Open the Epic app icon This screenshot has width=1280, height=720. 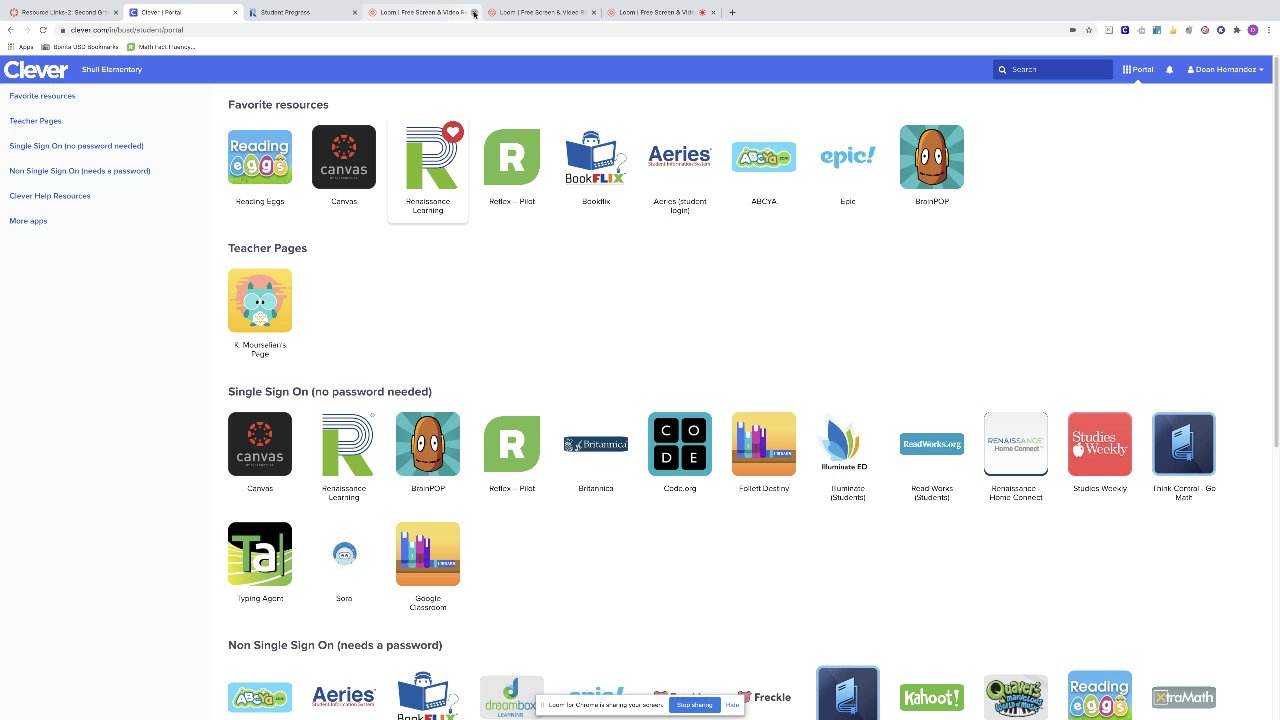(848, 157)
